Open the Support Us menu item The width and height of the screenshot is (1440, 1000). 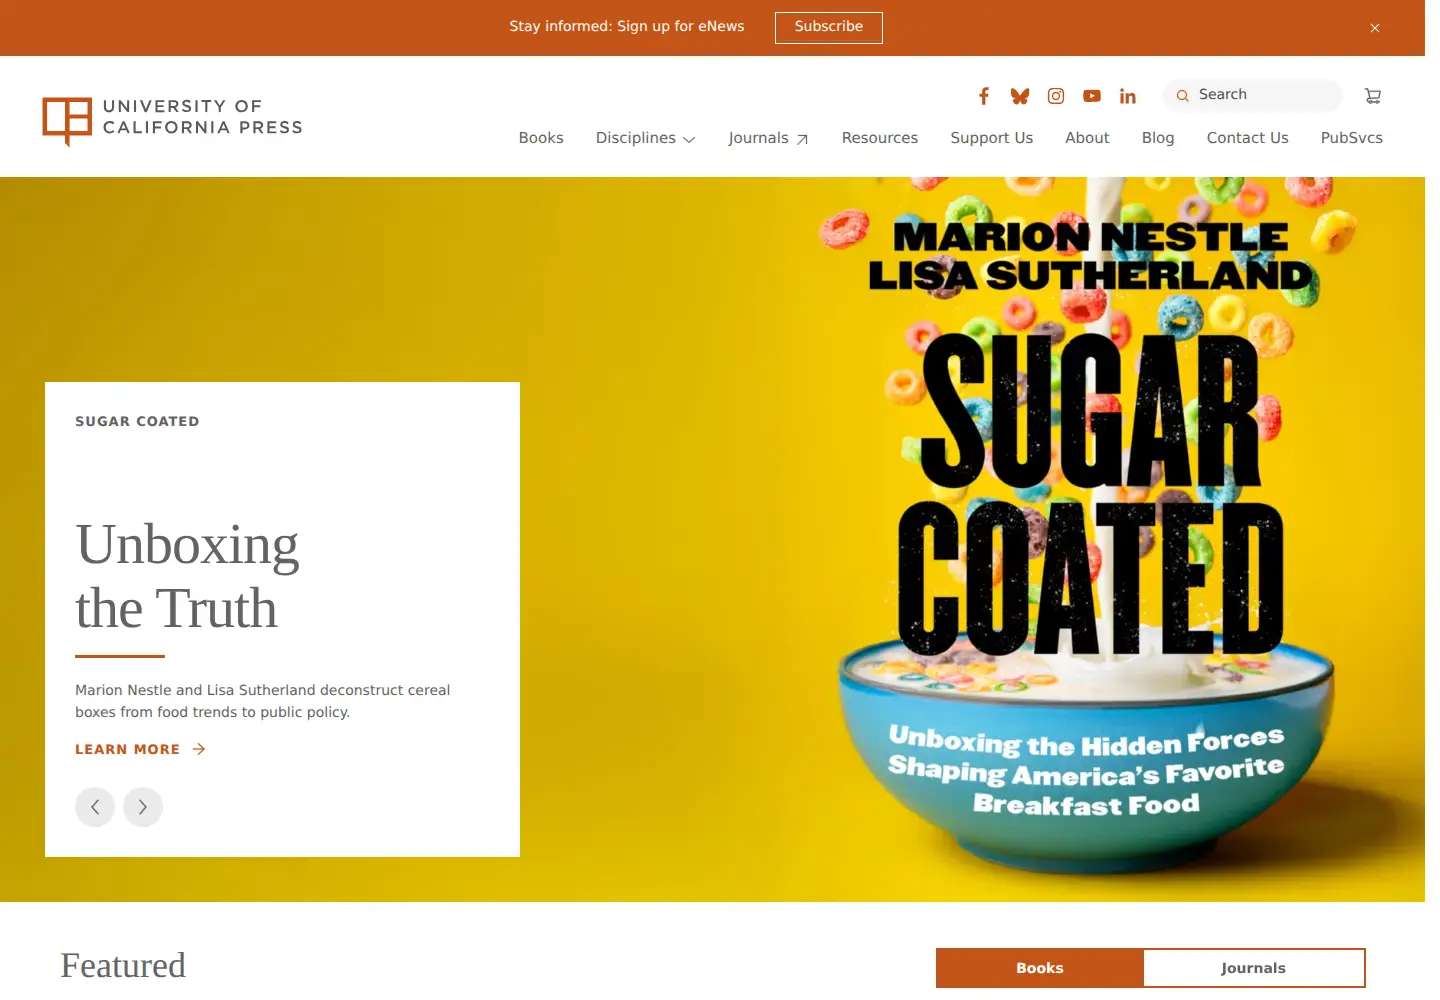(x=992, y=138)
